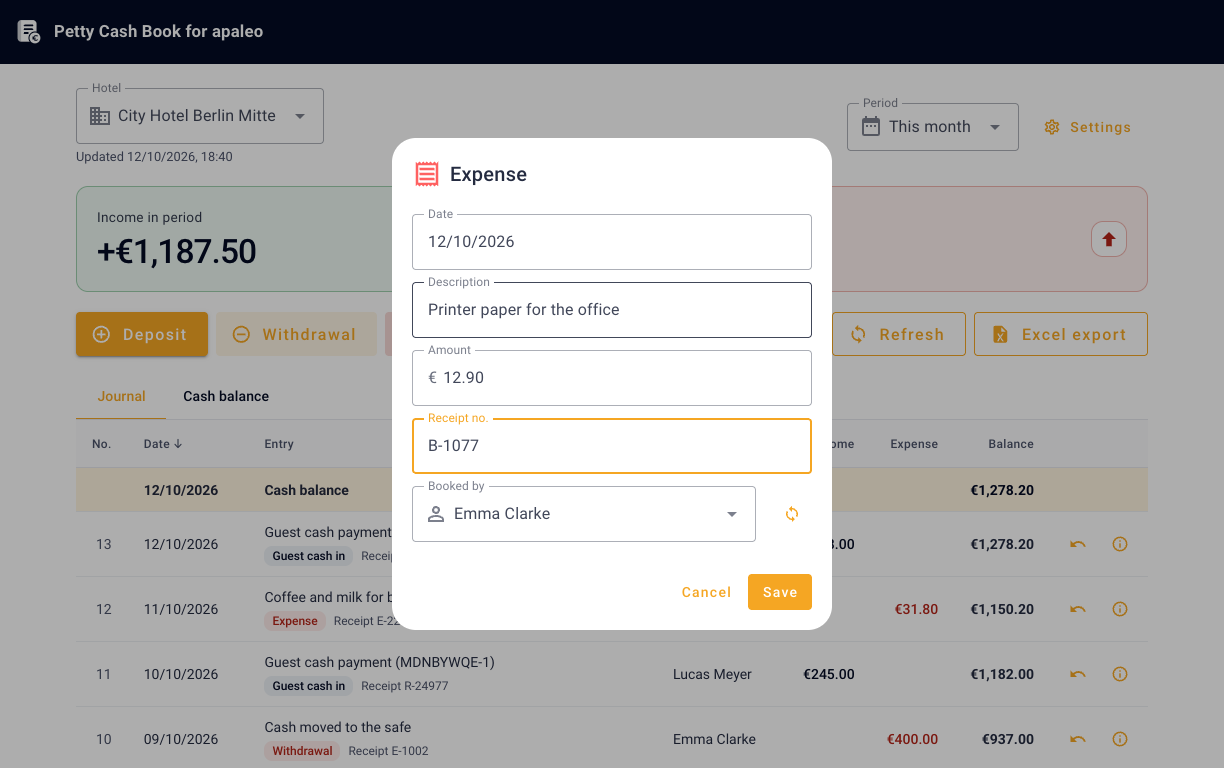This screenshot has height=768, width=1224.
Task: Switch to the Cash balance tab
Action: (x=226, y=397)
